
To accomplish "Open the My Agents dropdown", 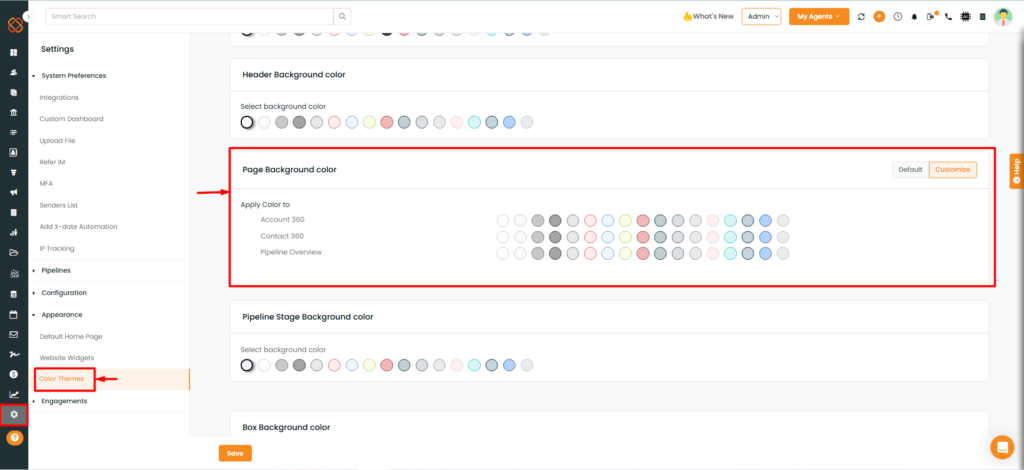I will [819, 16].
